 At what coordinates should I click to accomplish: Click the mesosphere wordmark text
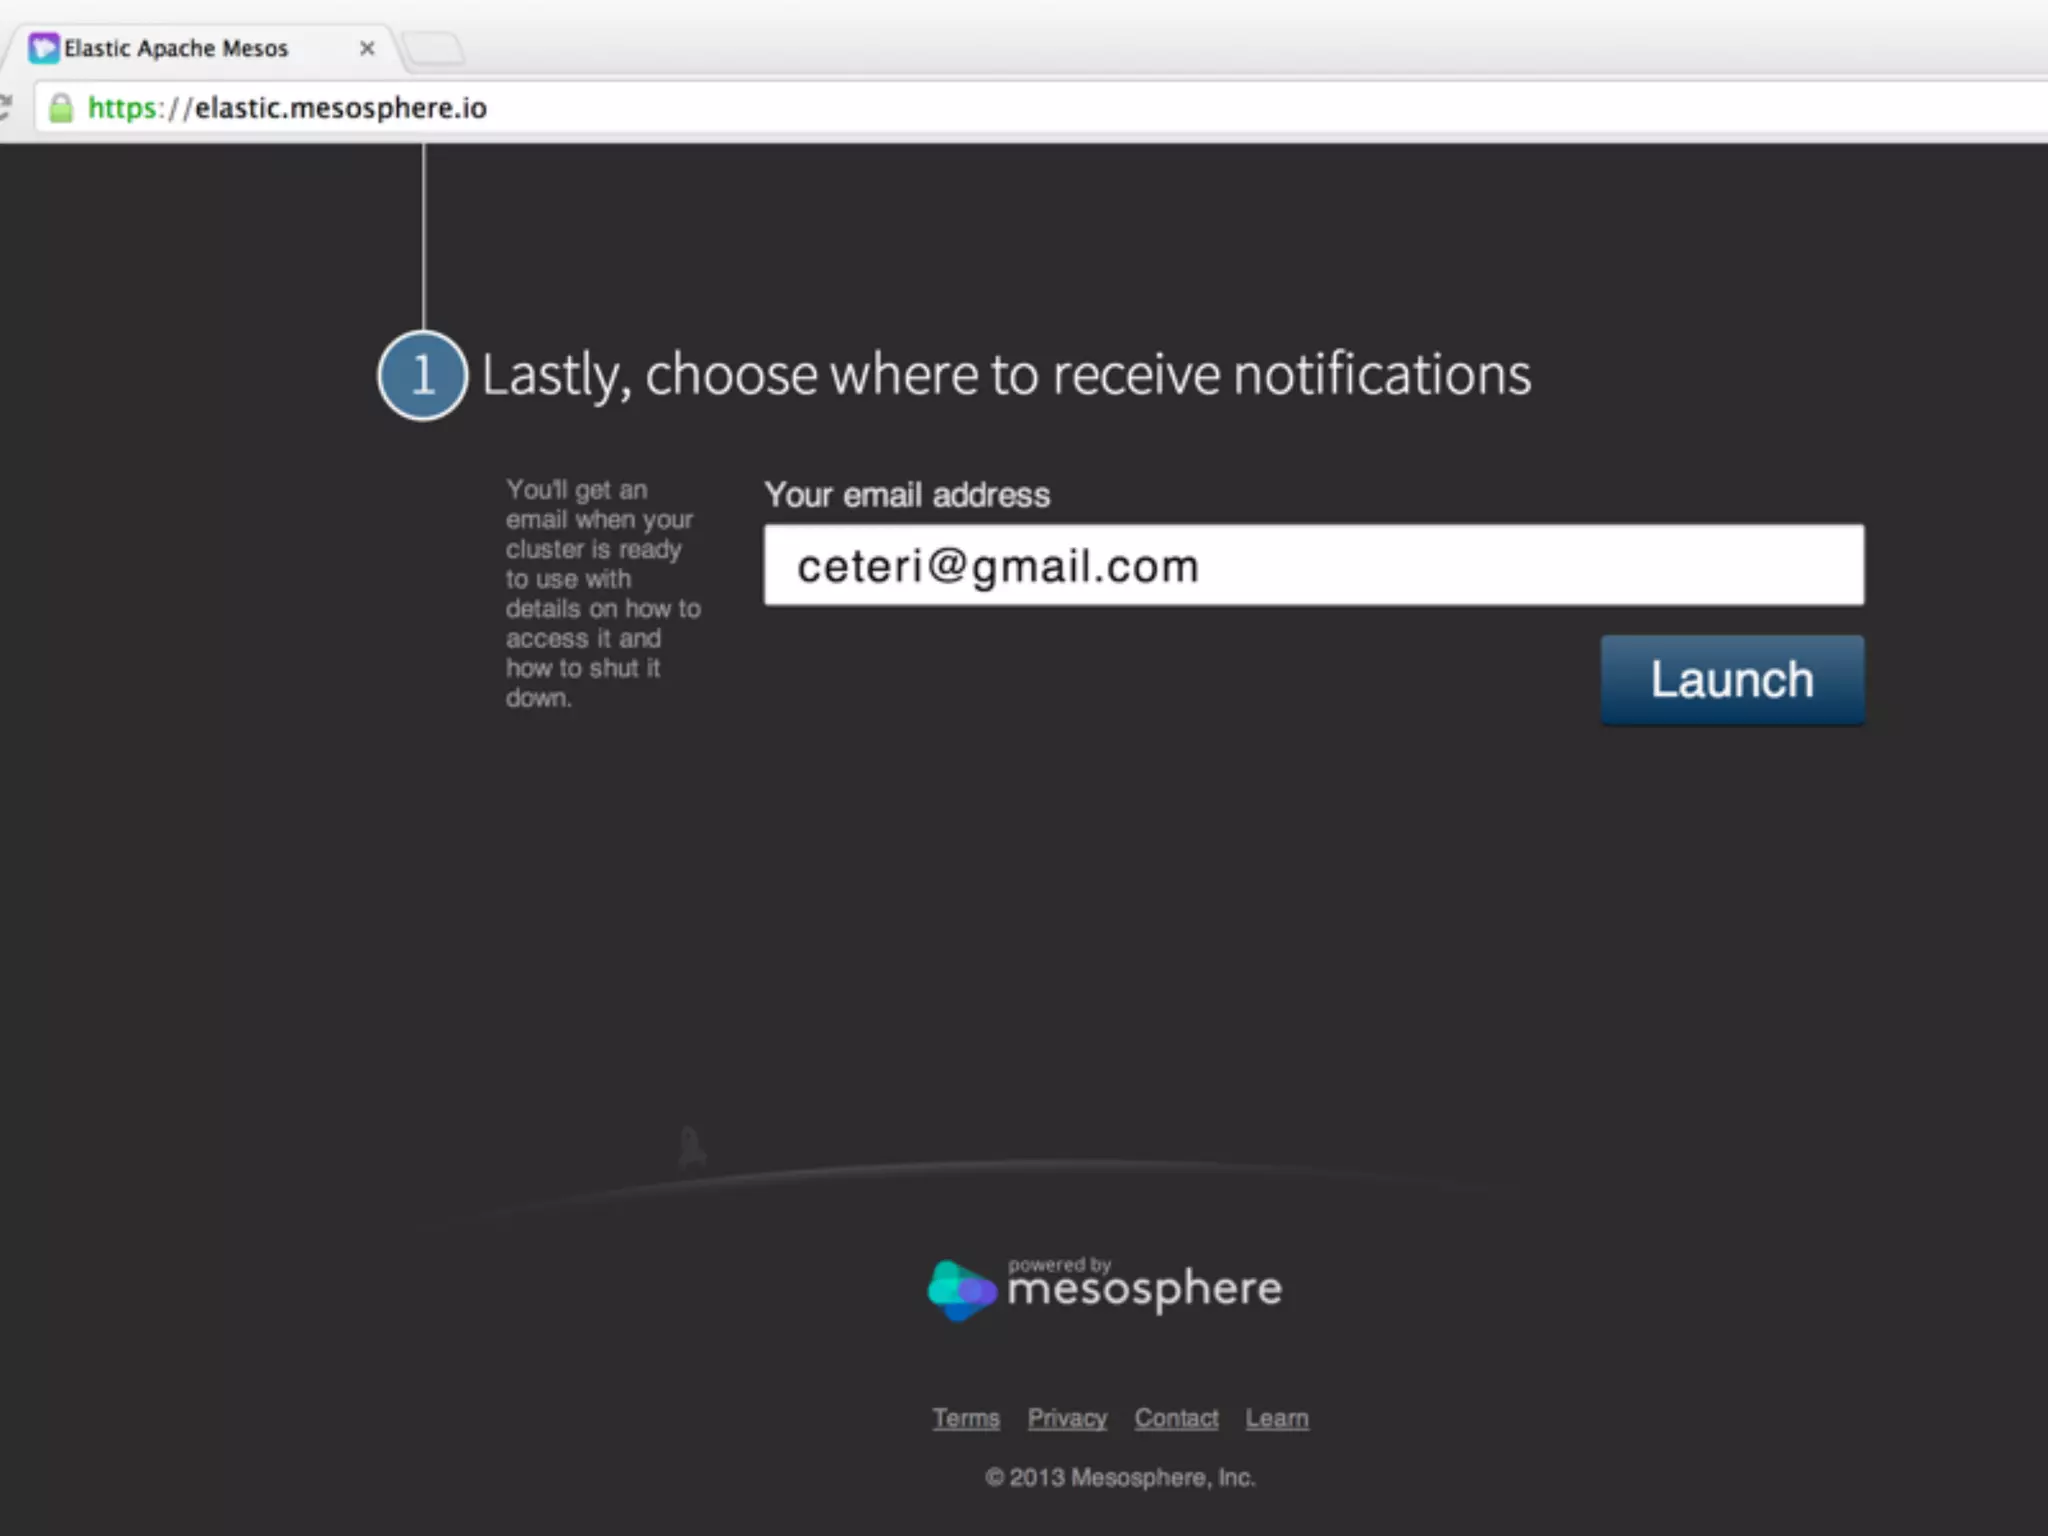click(x=1144, y=1290)
